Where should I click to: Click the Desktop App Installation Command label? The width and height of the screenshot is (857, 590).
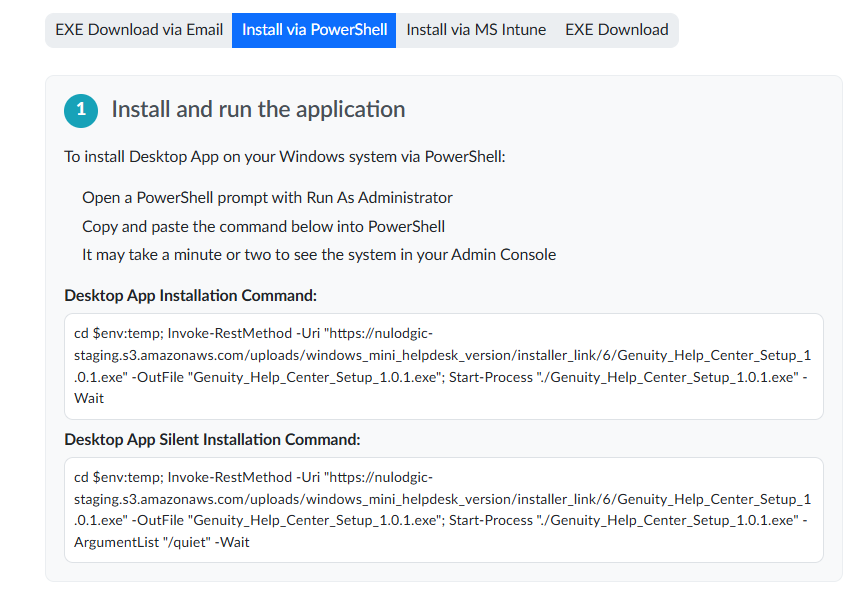coord(190,296)
